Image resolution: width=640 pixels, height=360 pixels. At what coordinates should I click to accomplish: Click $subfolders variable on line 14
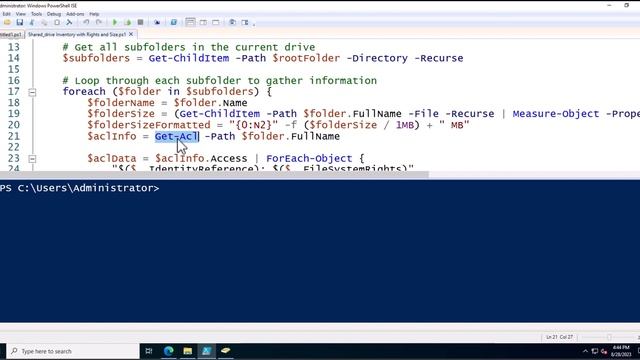click(96, 58)
